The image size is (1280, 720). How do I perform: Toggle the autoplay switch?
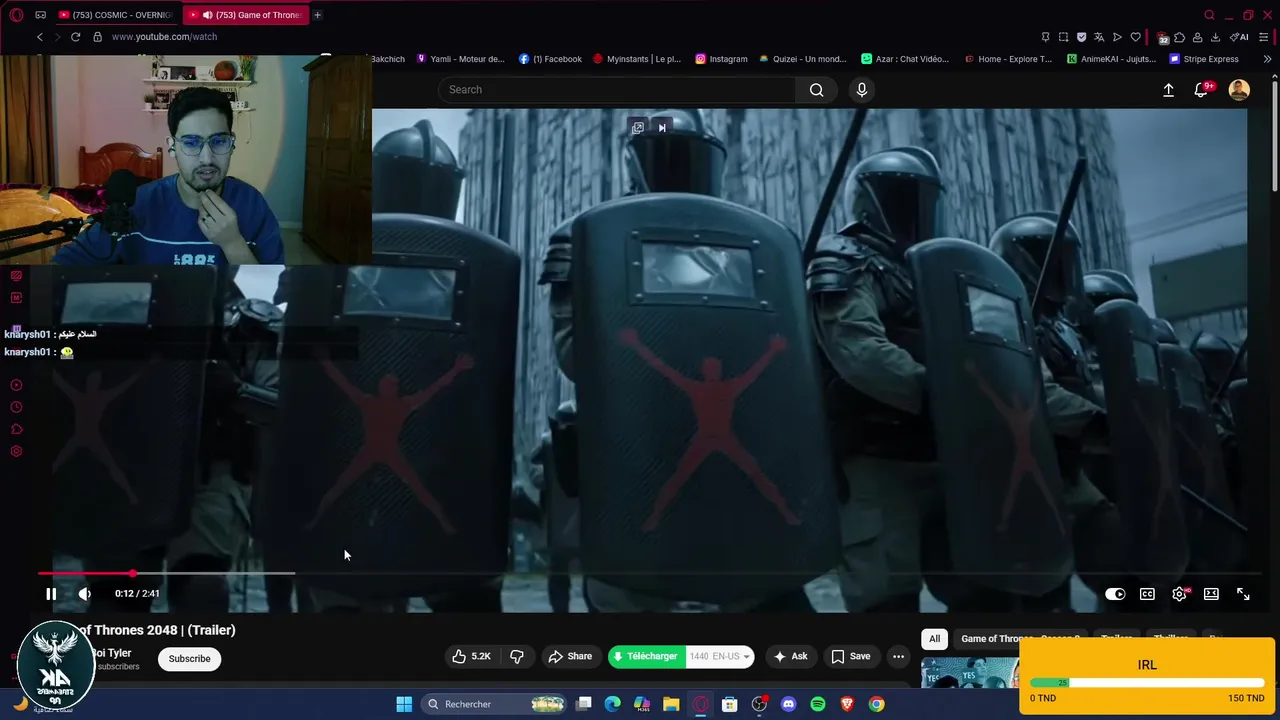point(1115,594)
